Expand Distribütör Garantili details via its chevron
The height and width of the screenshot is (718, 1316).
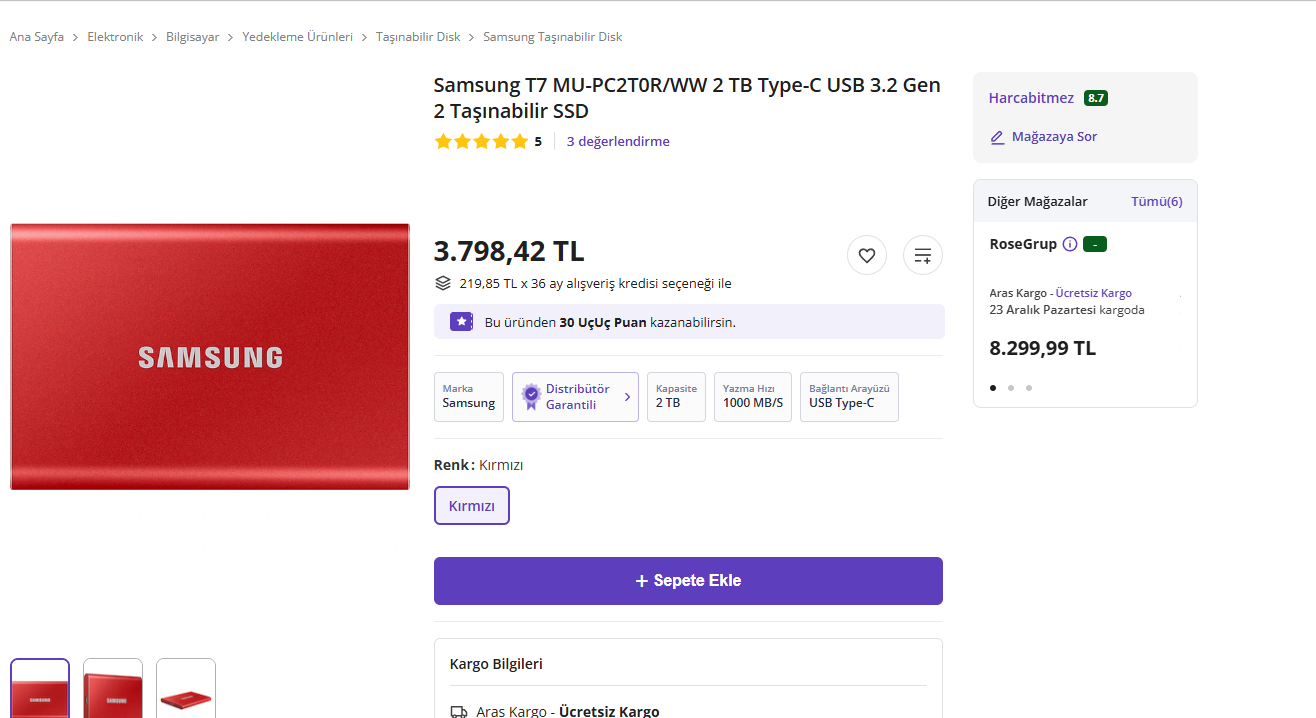(627, 397)
